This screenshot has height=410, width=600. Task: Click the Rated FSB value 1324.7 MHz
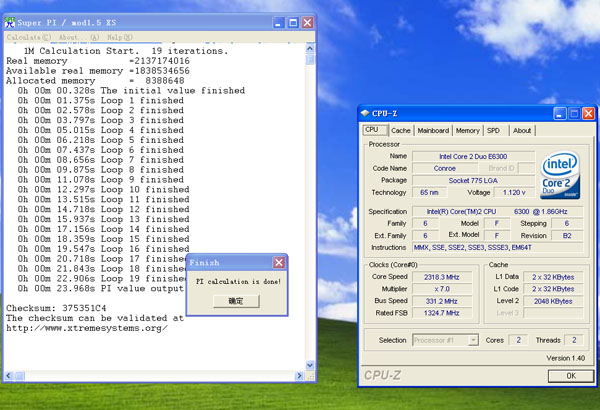point(442,313)
